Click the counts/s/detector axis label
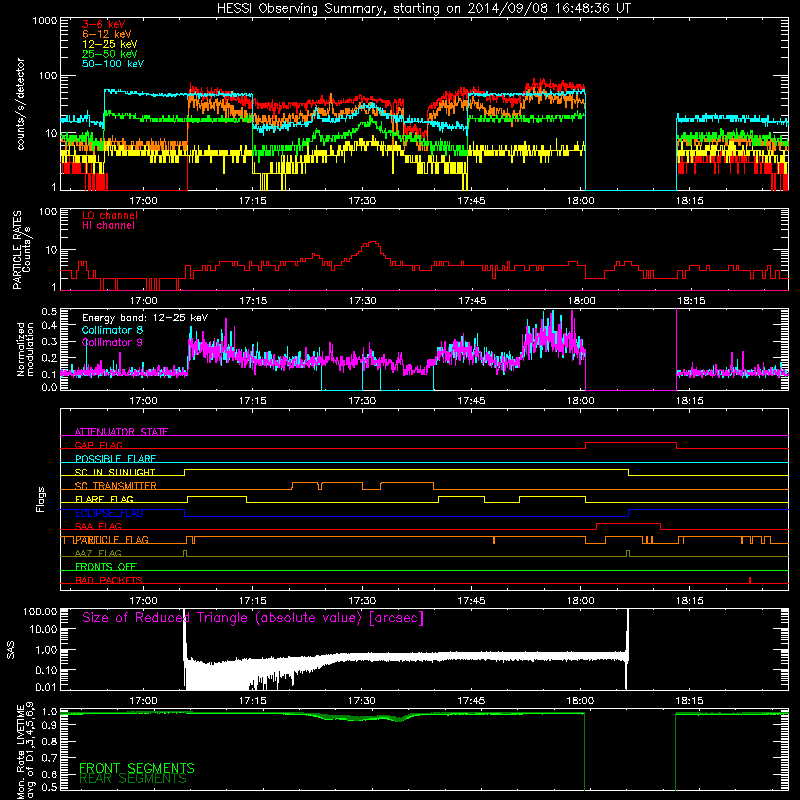Viewport: 800px width, 800px height. (21, 104)
